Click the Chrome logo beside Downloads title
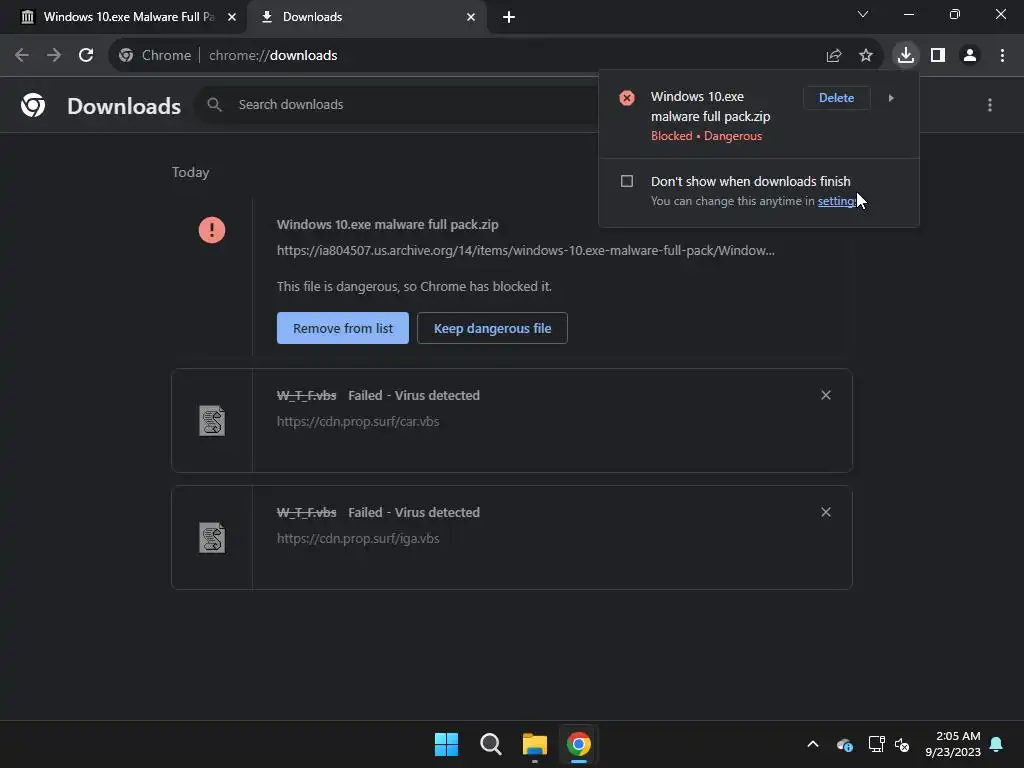Screen dimensions: 1024x768 point(33,105)
